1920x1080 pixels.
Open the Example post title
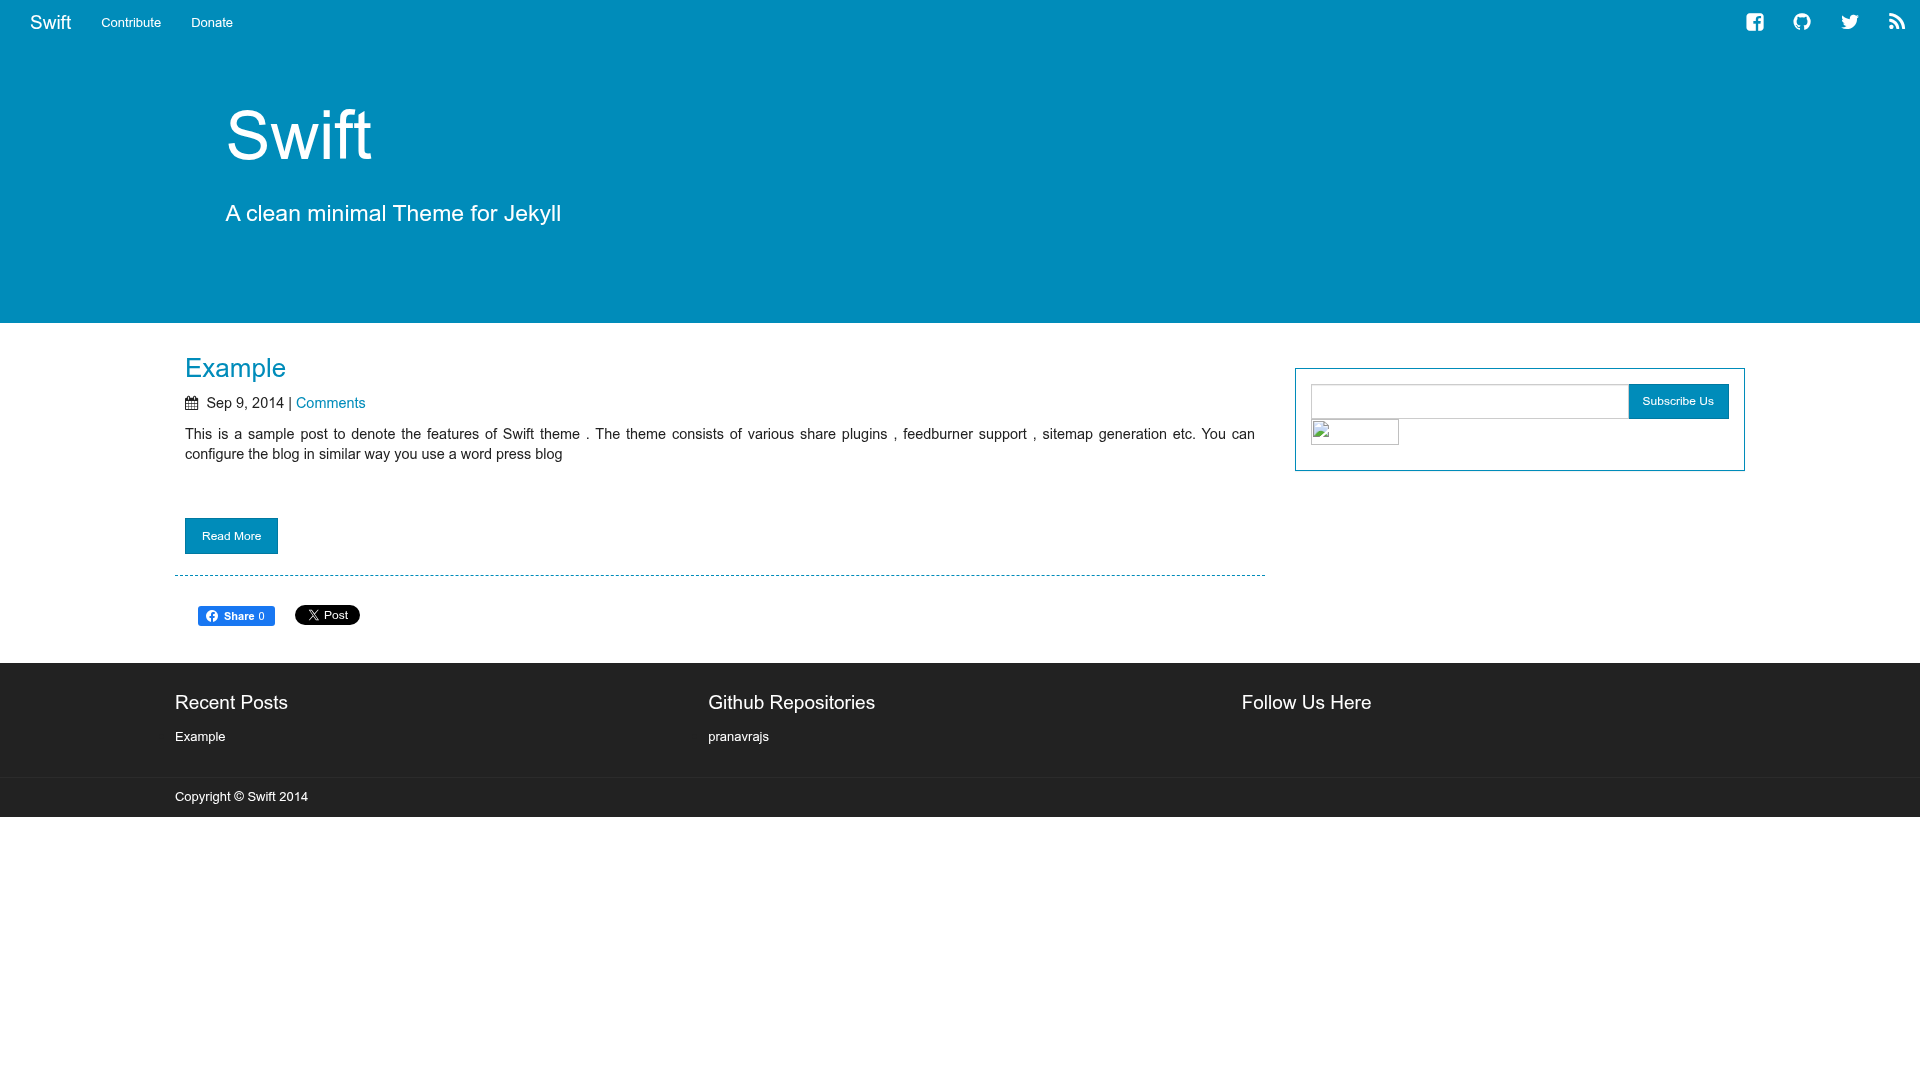point(235,368)
